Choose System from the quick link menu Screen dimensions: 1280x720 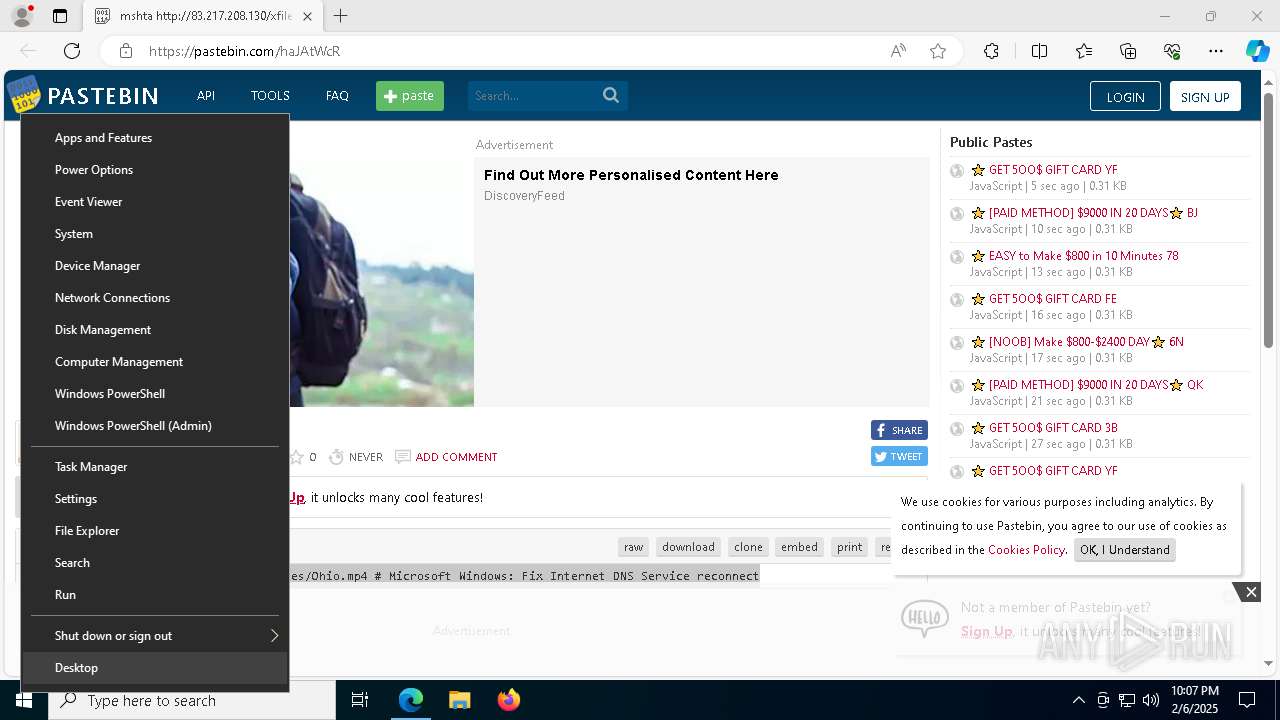155,234
